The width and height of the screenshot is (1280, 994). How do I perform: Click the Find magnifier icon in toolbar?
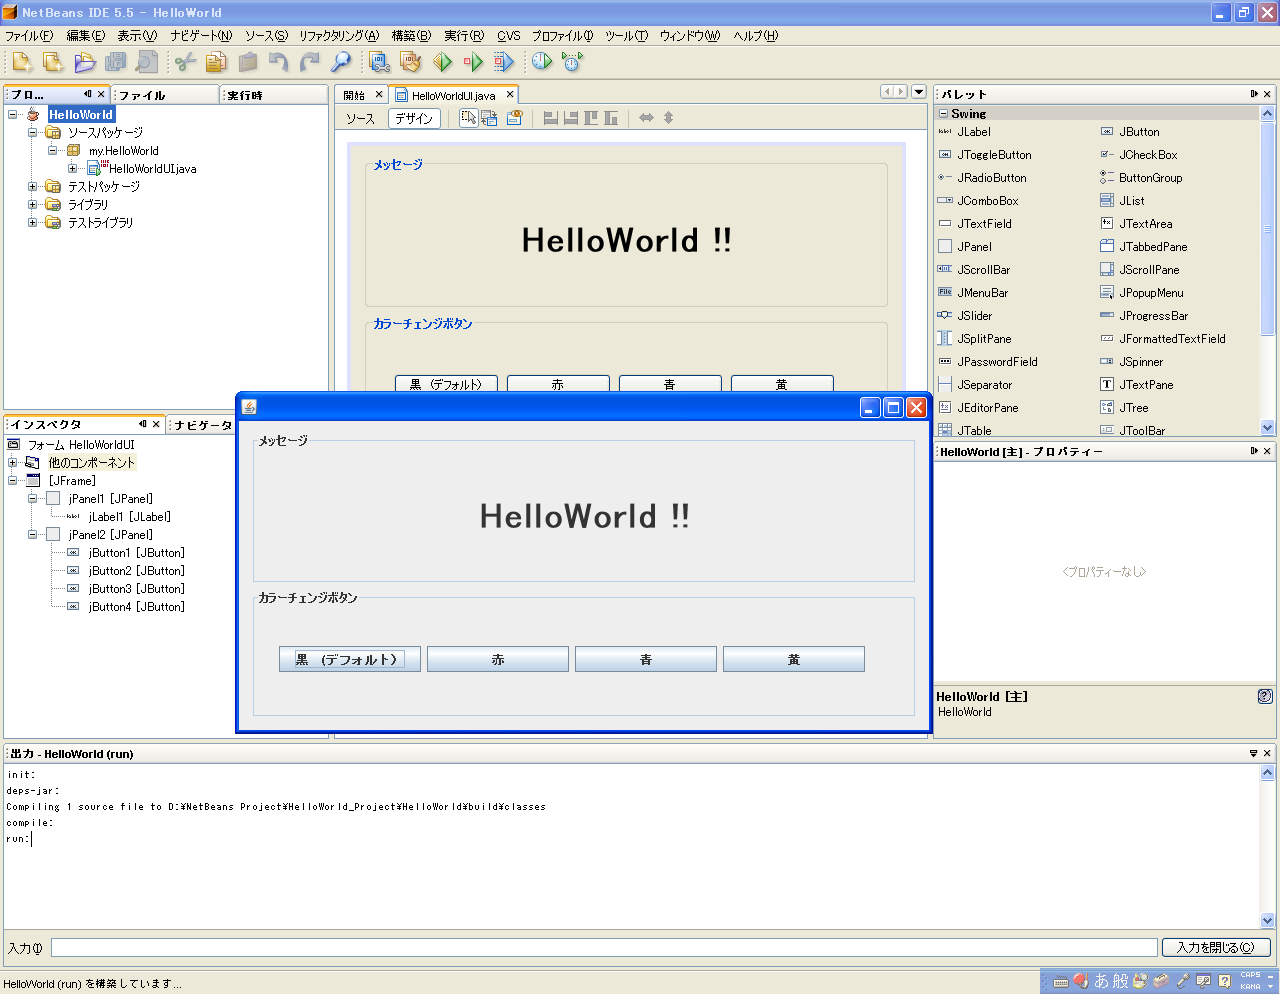341,62
